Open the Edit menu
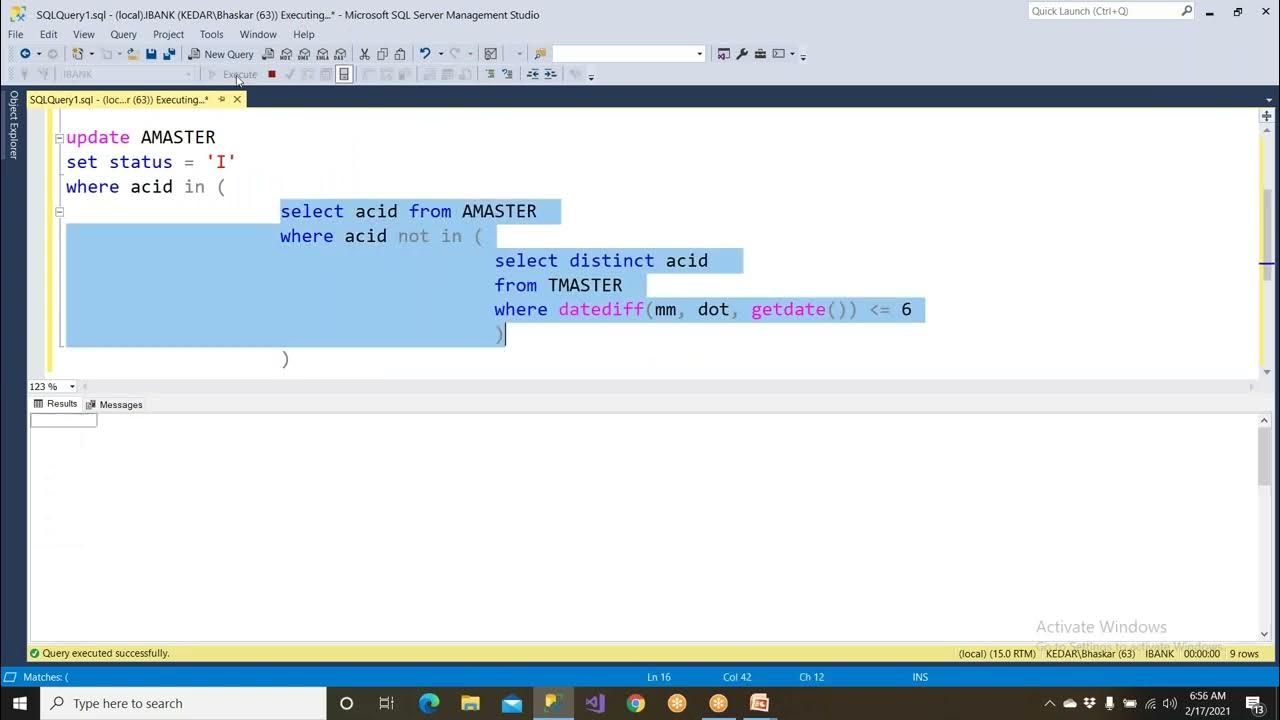Screen dimensions: 1280x720 tap(48, 34)
